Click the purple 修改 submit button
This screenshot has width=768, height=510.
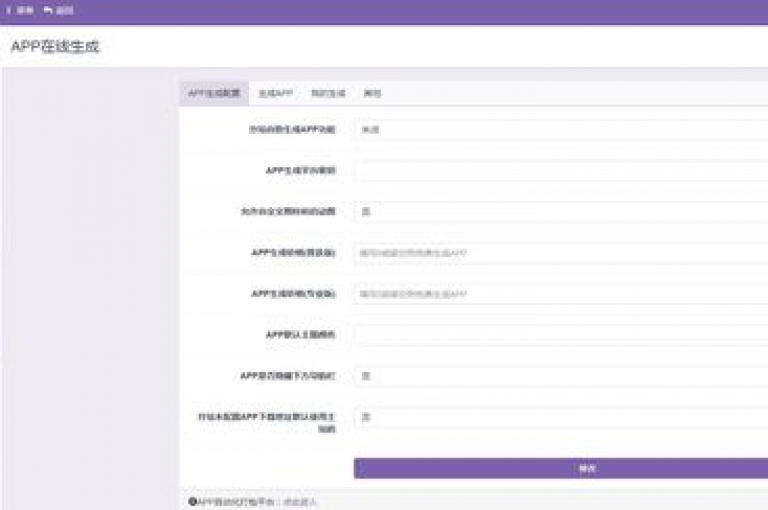tap(561, 468)
